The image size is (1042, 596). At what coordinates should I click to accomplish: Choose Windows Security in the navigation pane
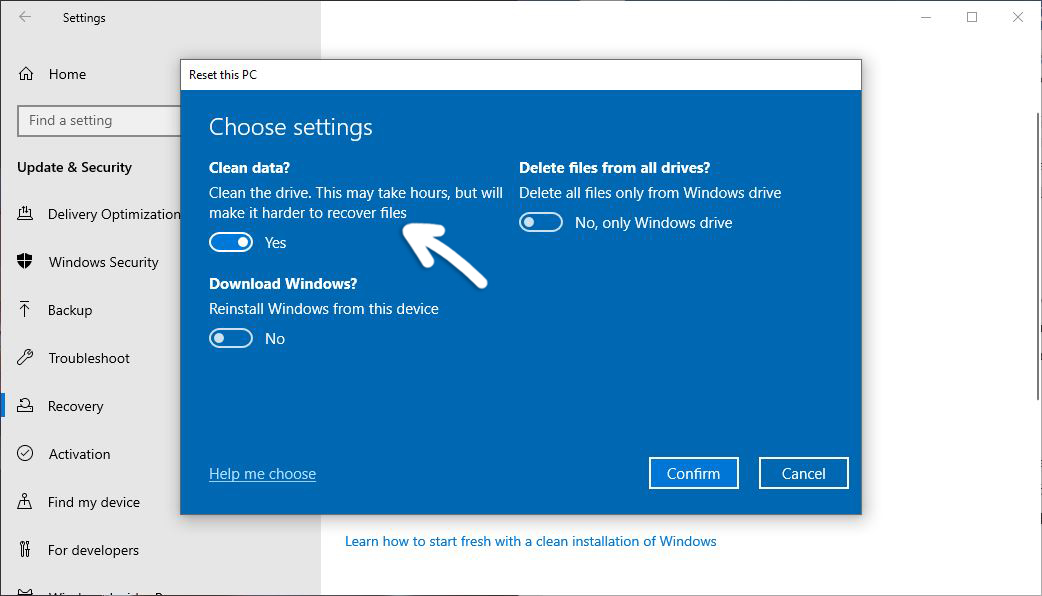(x=103, y=262)
